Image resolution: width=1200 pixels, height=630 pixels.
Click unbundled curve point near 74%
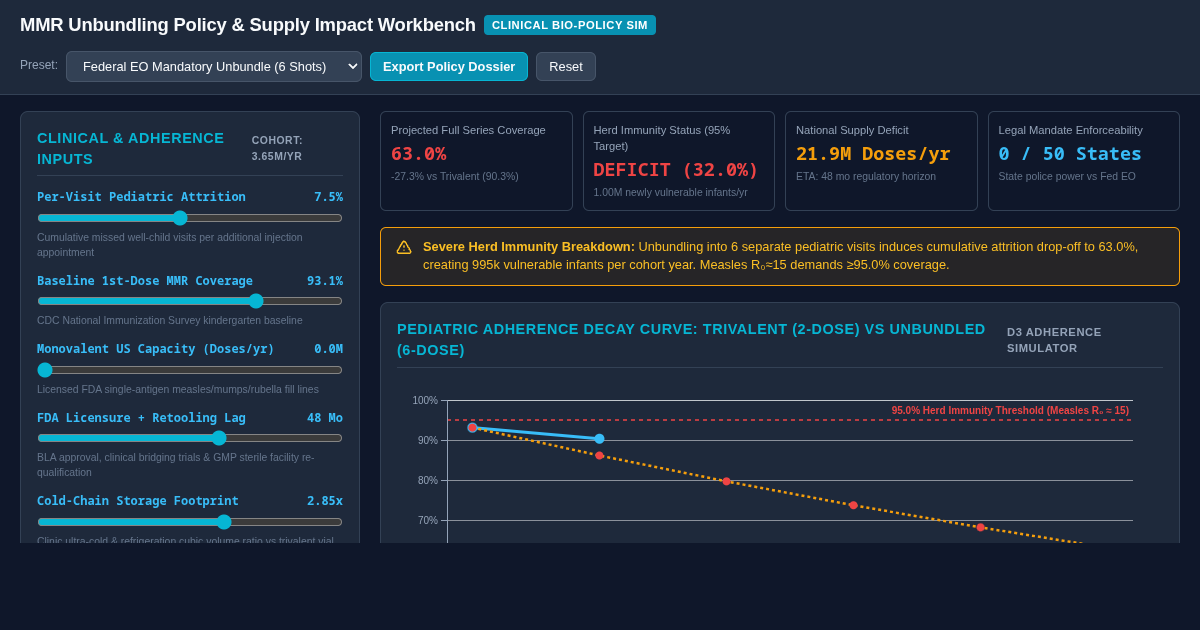[853, 506]
